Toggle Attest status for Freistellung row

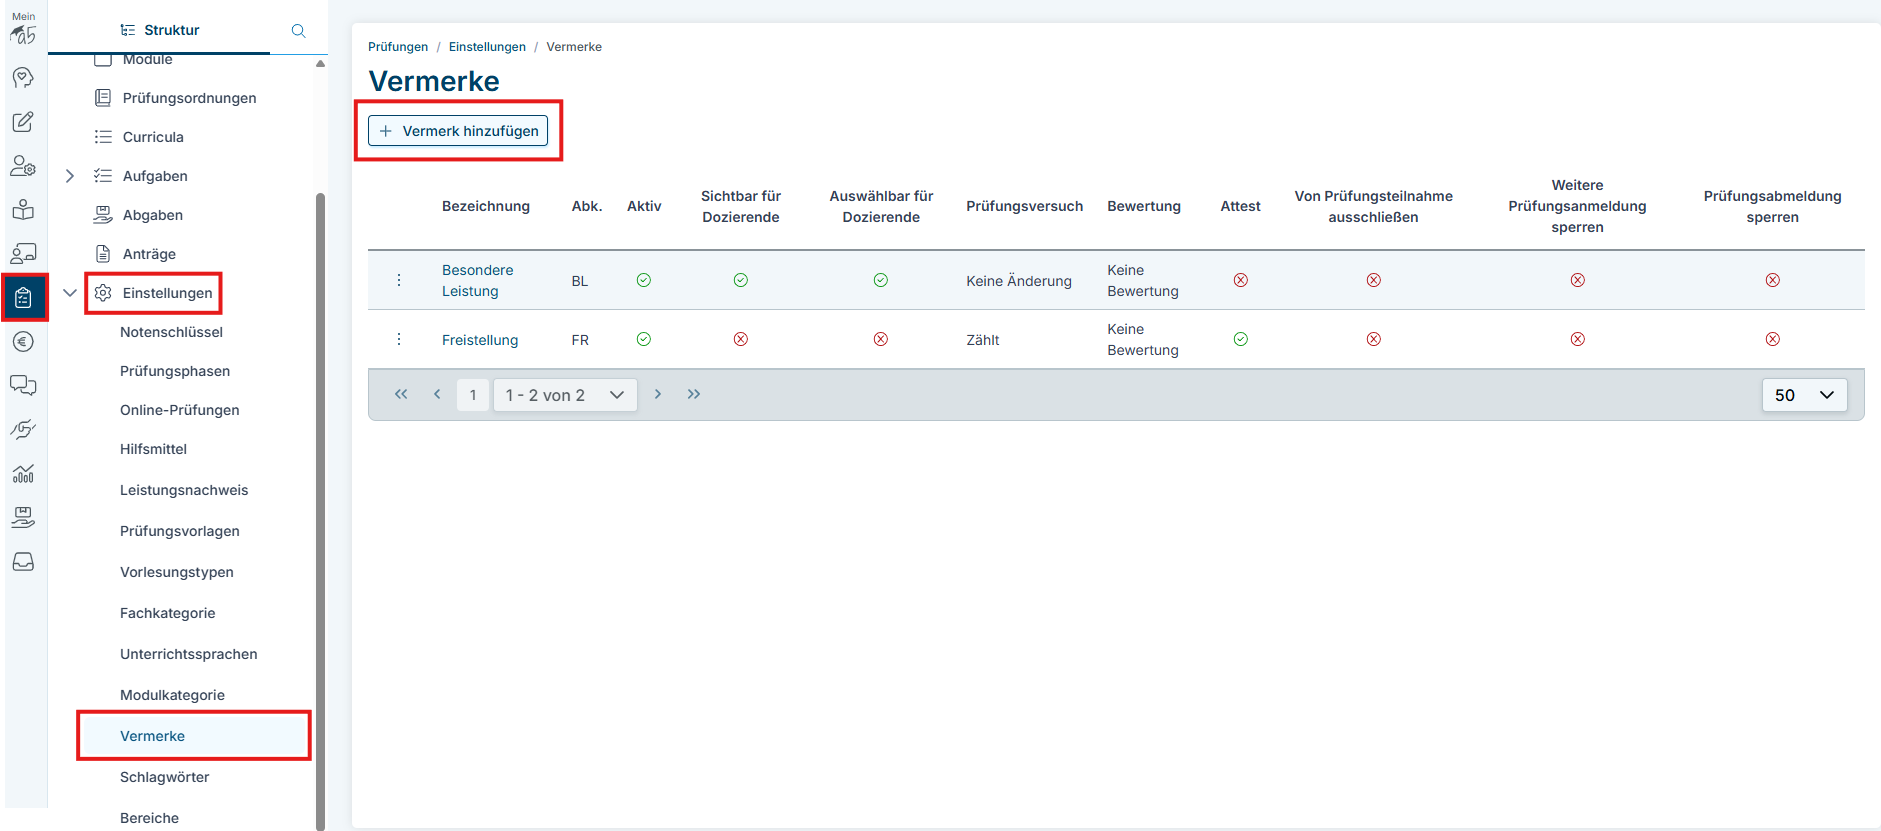click(1240, 339)
